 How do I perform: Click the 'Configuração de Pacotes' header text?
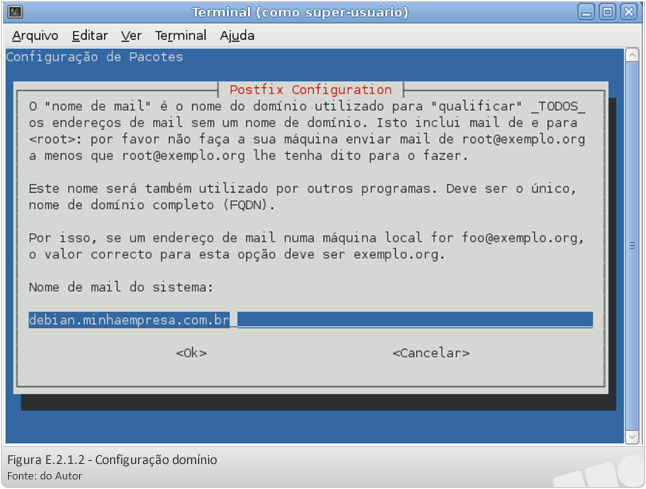(x=94, y=57)
